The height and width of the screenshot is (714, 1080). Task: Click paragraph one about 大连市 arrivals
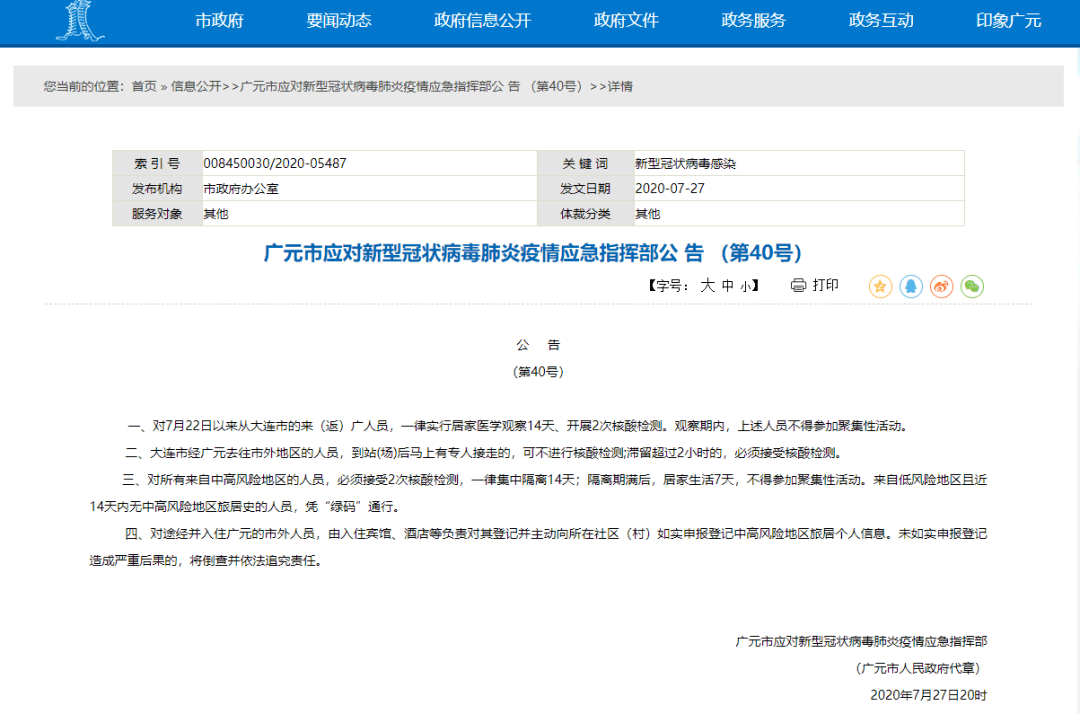518,426
